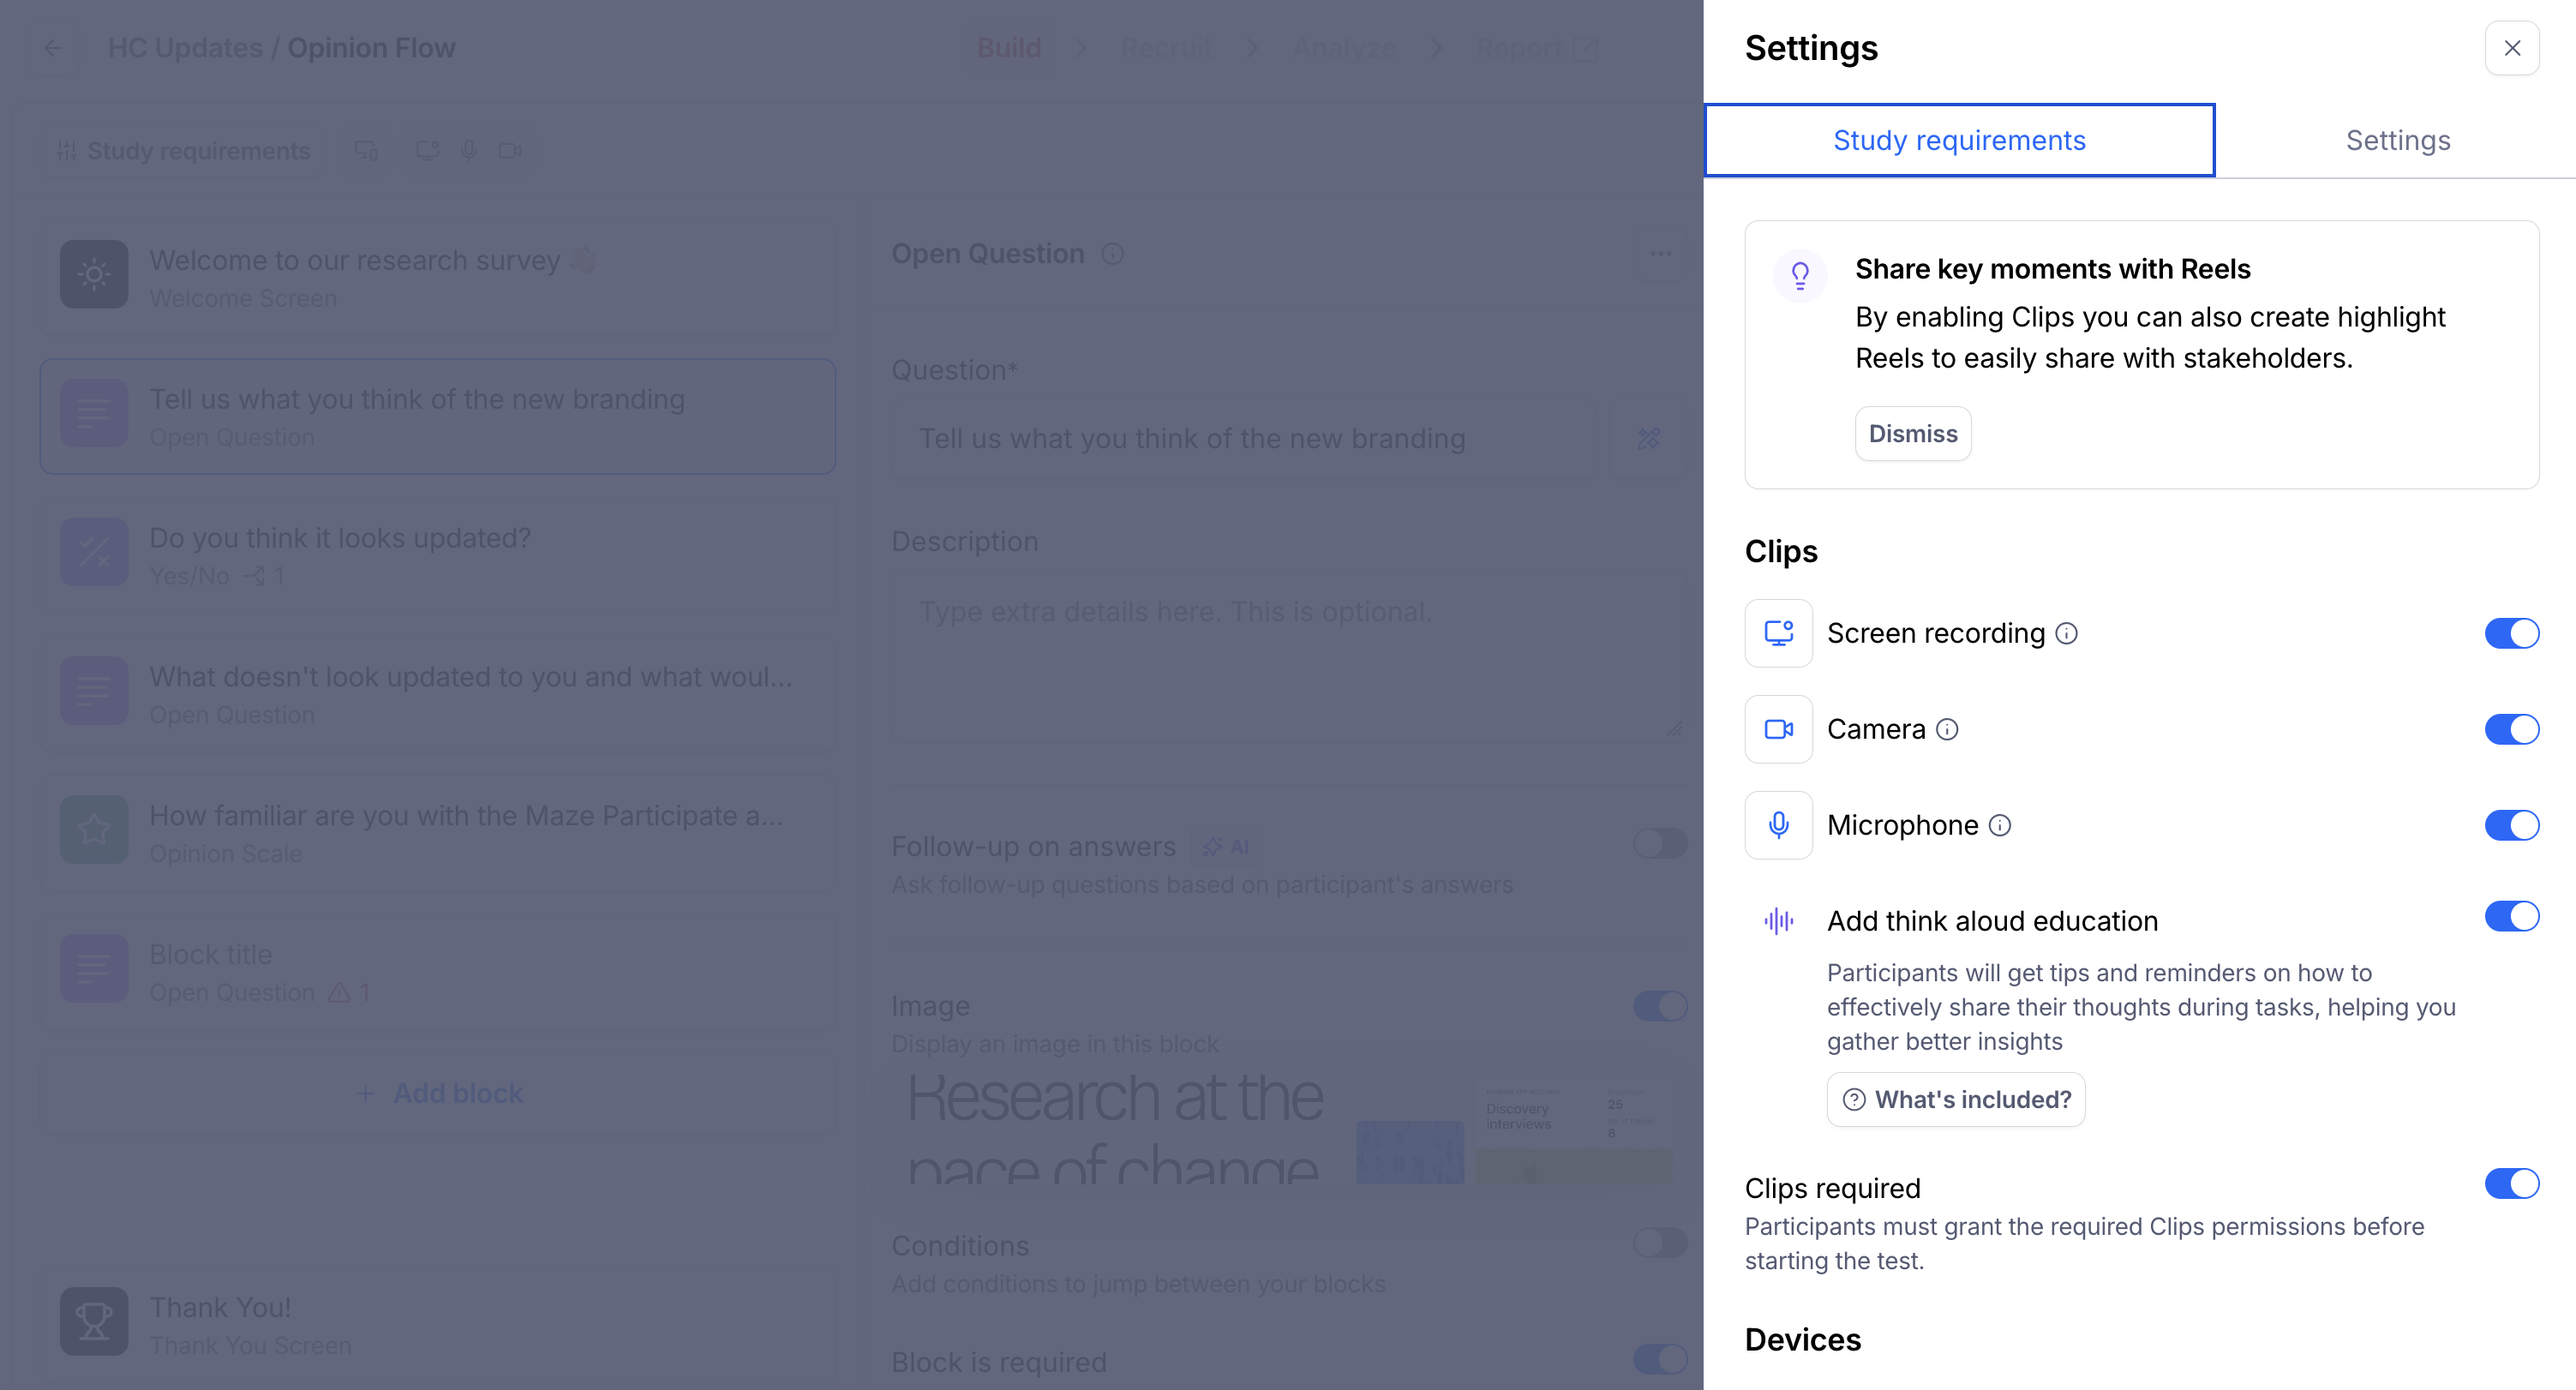Select the Thank You Screen block
Image resolution: width=2576 pixels, height=1390 pixels.
[x=437, y=1325]
